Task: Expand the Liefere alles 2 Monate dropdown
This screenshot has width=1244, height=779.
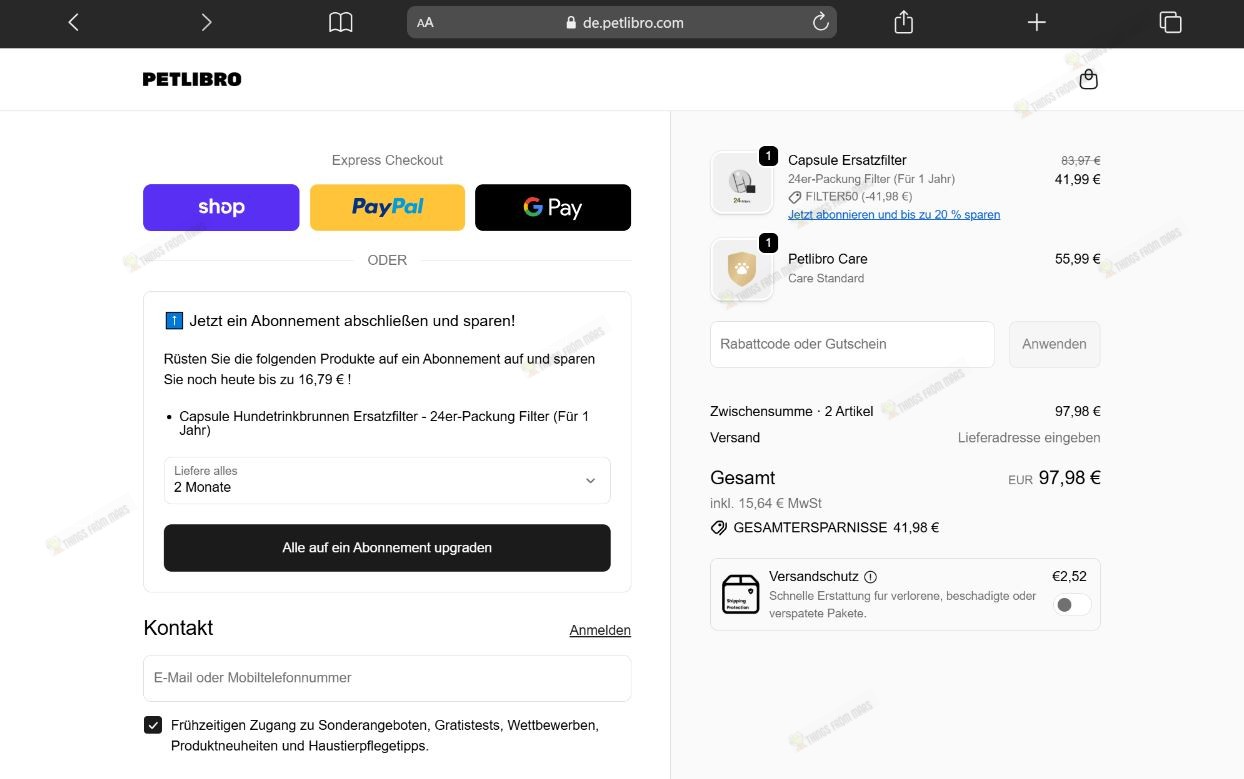Action: pos(387,480)
